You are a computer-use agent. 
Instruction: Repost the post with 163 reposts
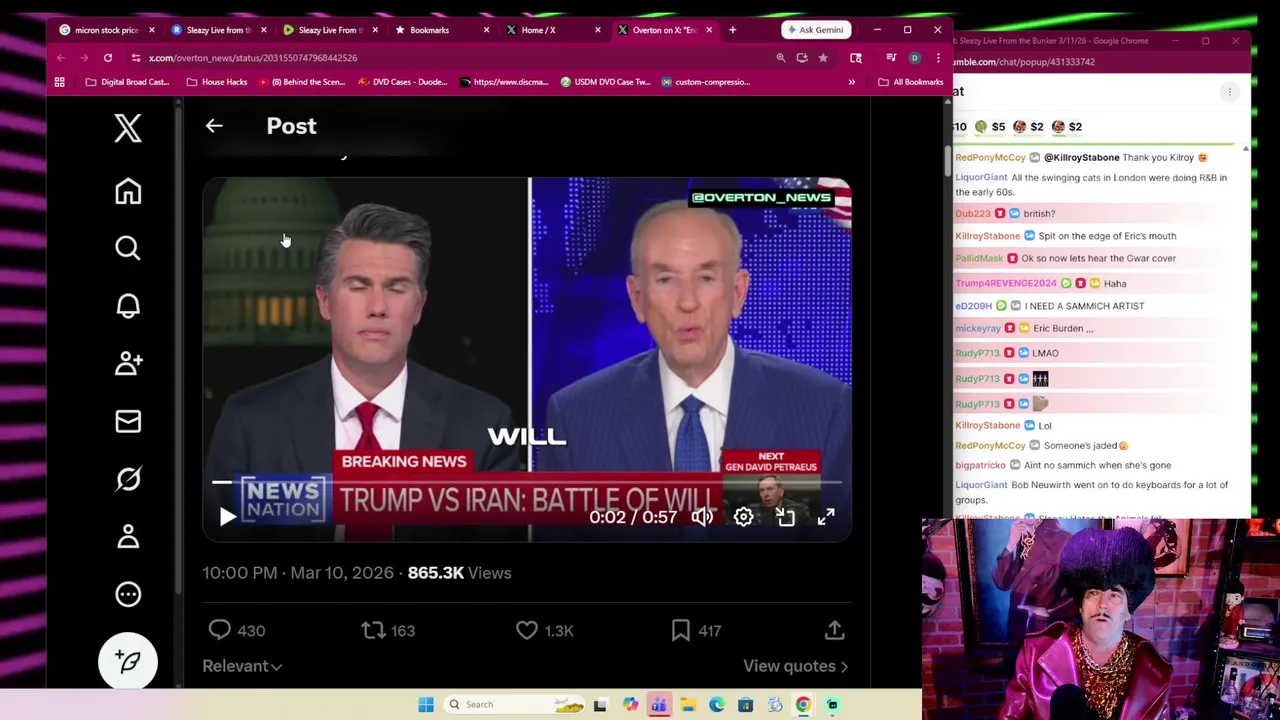(373, 630)
